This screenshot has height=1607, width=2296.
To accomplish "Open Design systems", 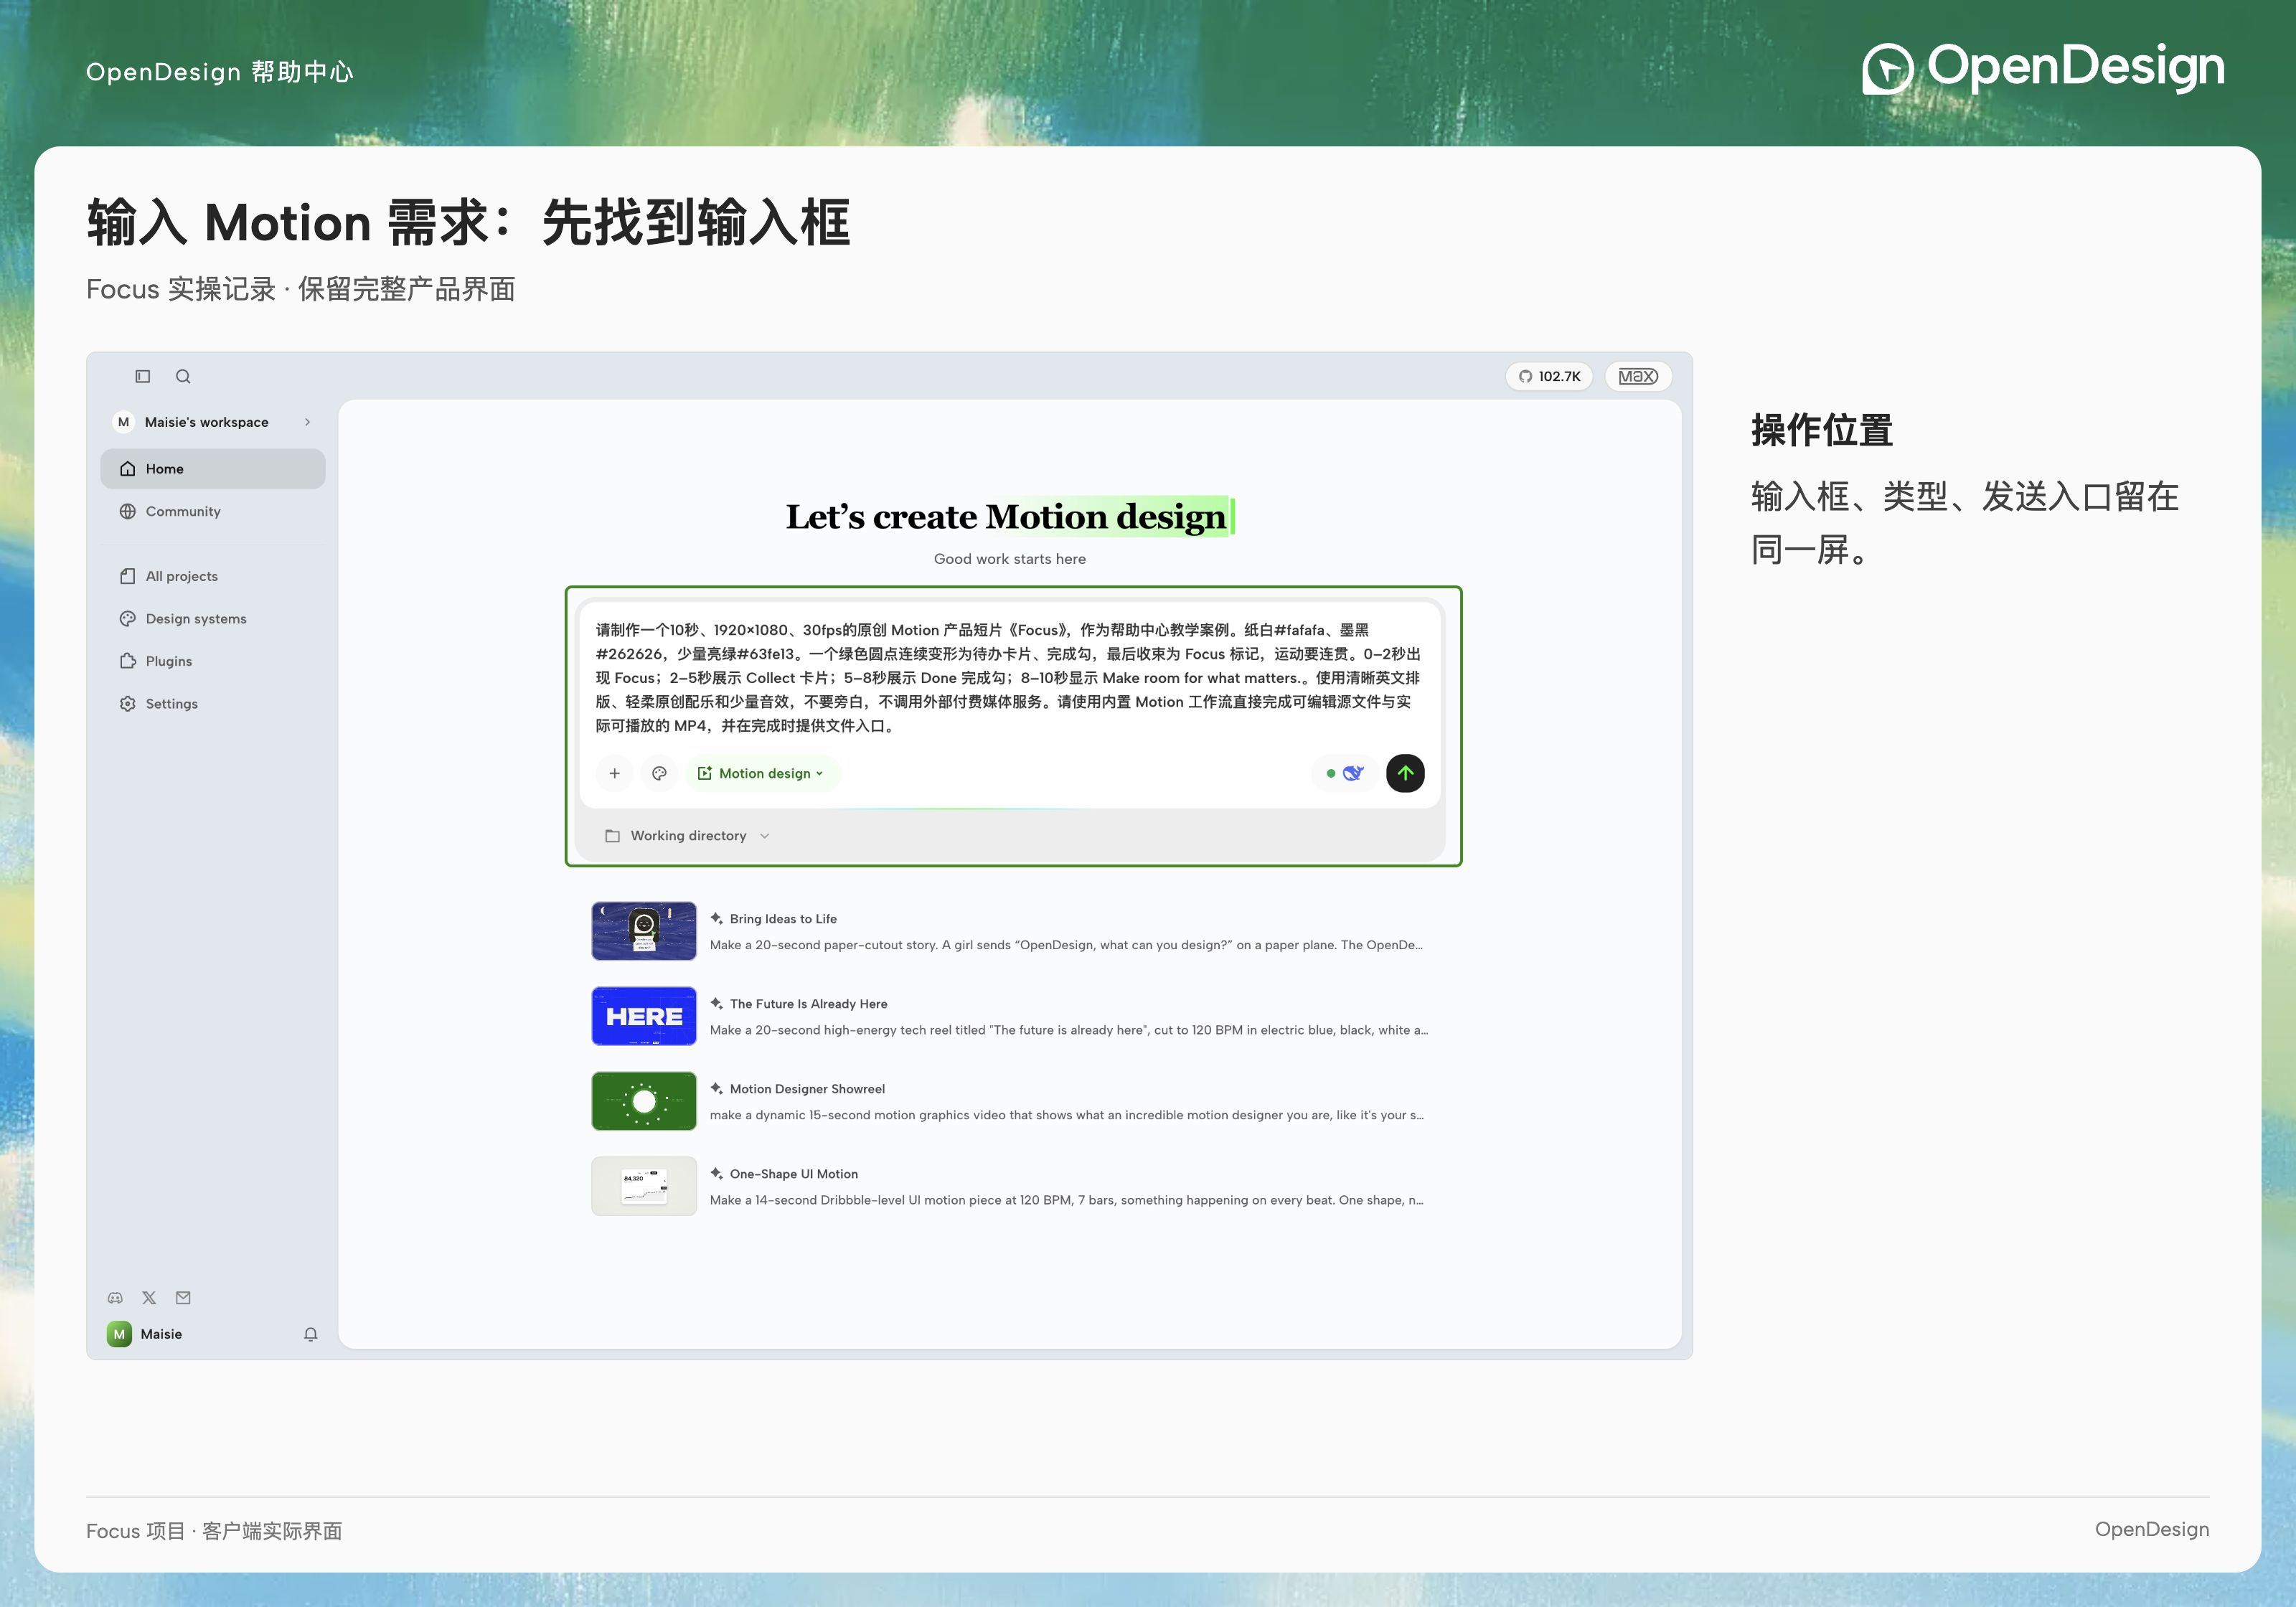I will (213, 619).
